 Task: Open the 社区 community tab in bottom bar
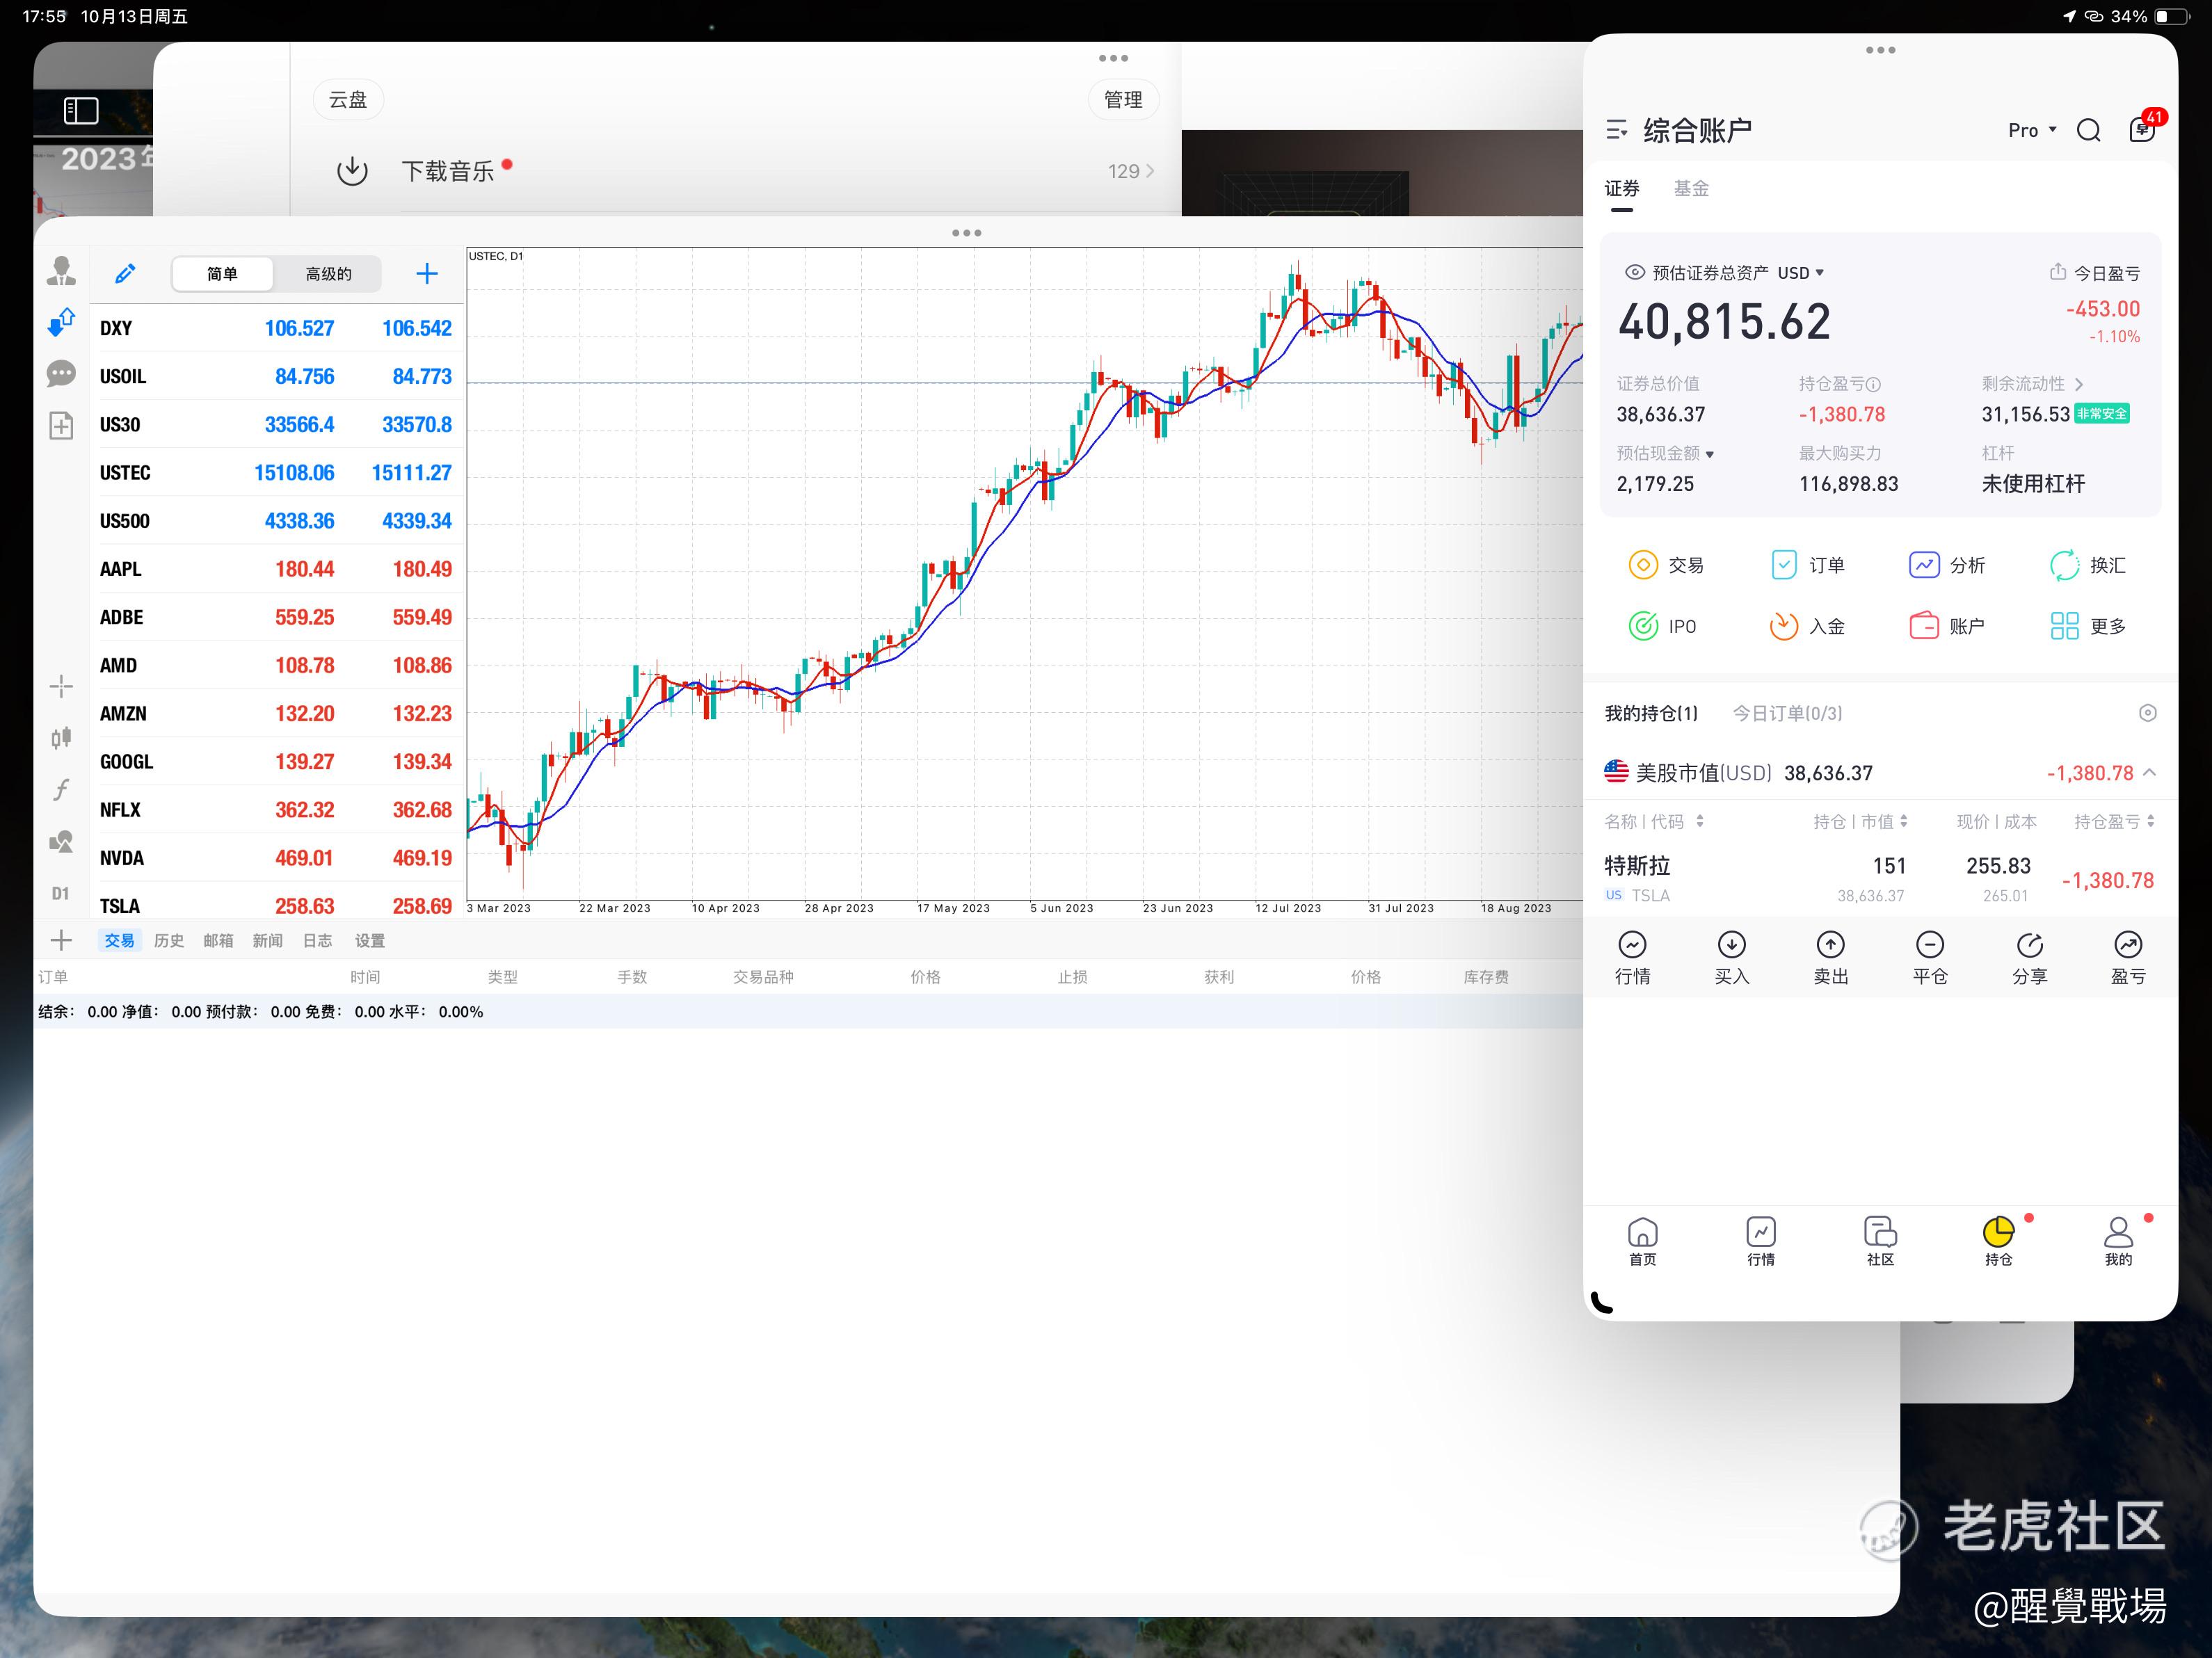[1880, 1241]
